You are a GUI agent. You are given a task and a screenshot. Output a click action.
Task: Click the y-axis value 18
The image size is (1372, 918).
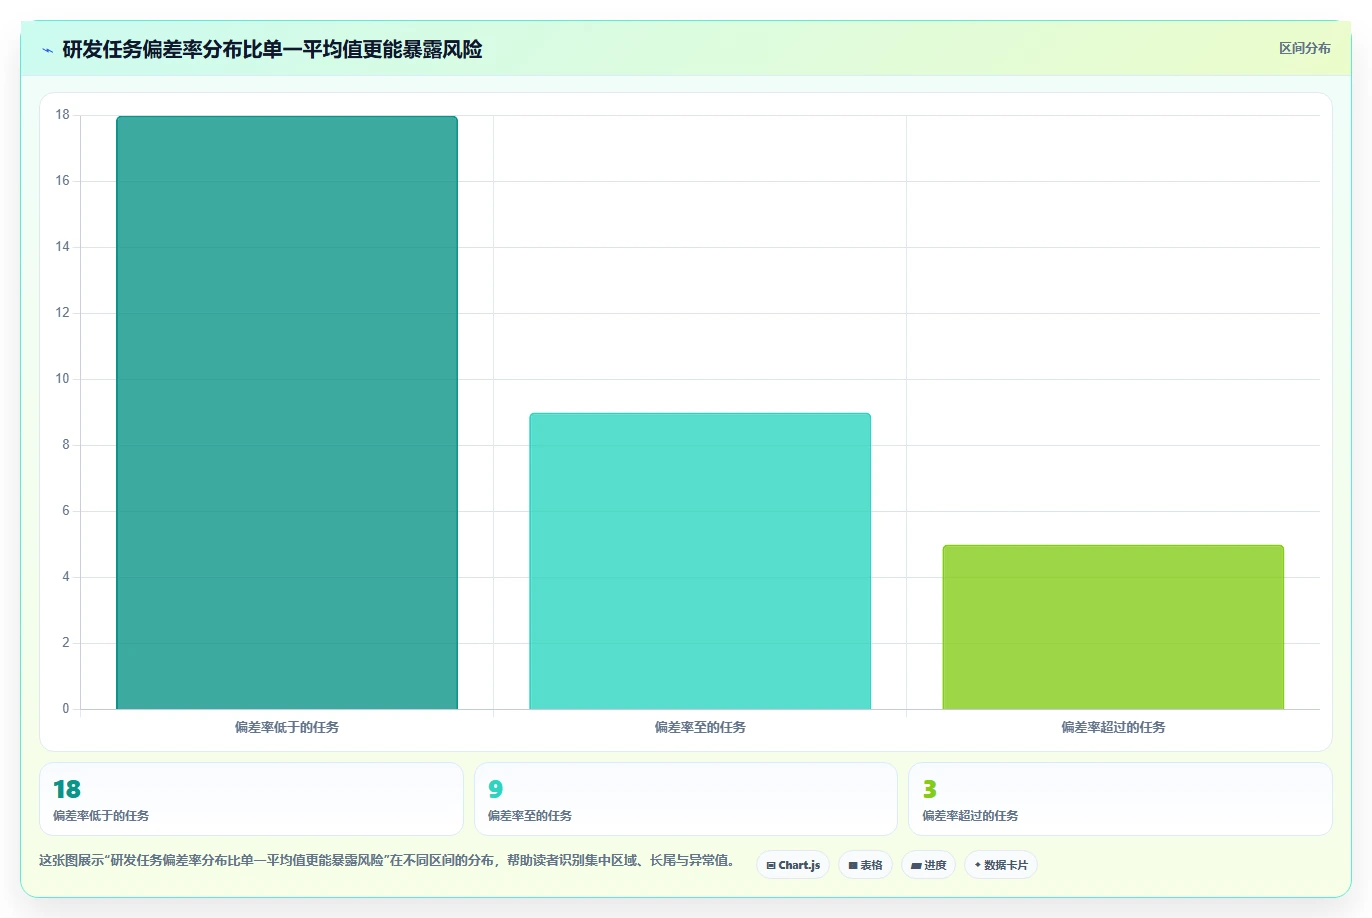(x=63, y=115)
